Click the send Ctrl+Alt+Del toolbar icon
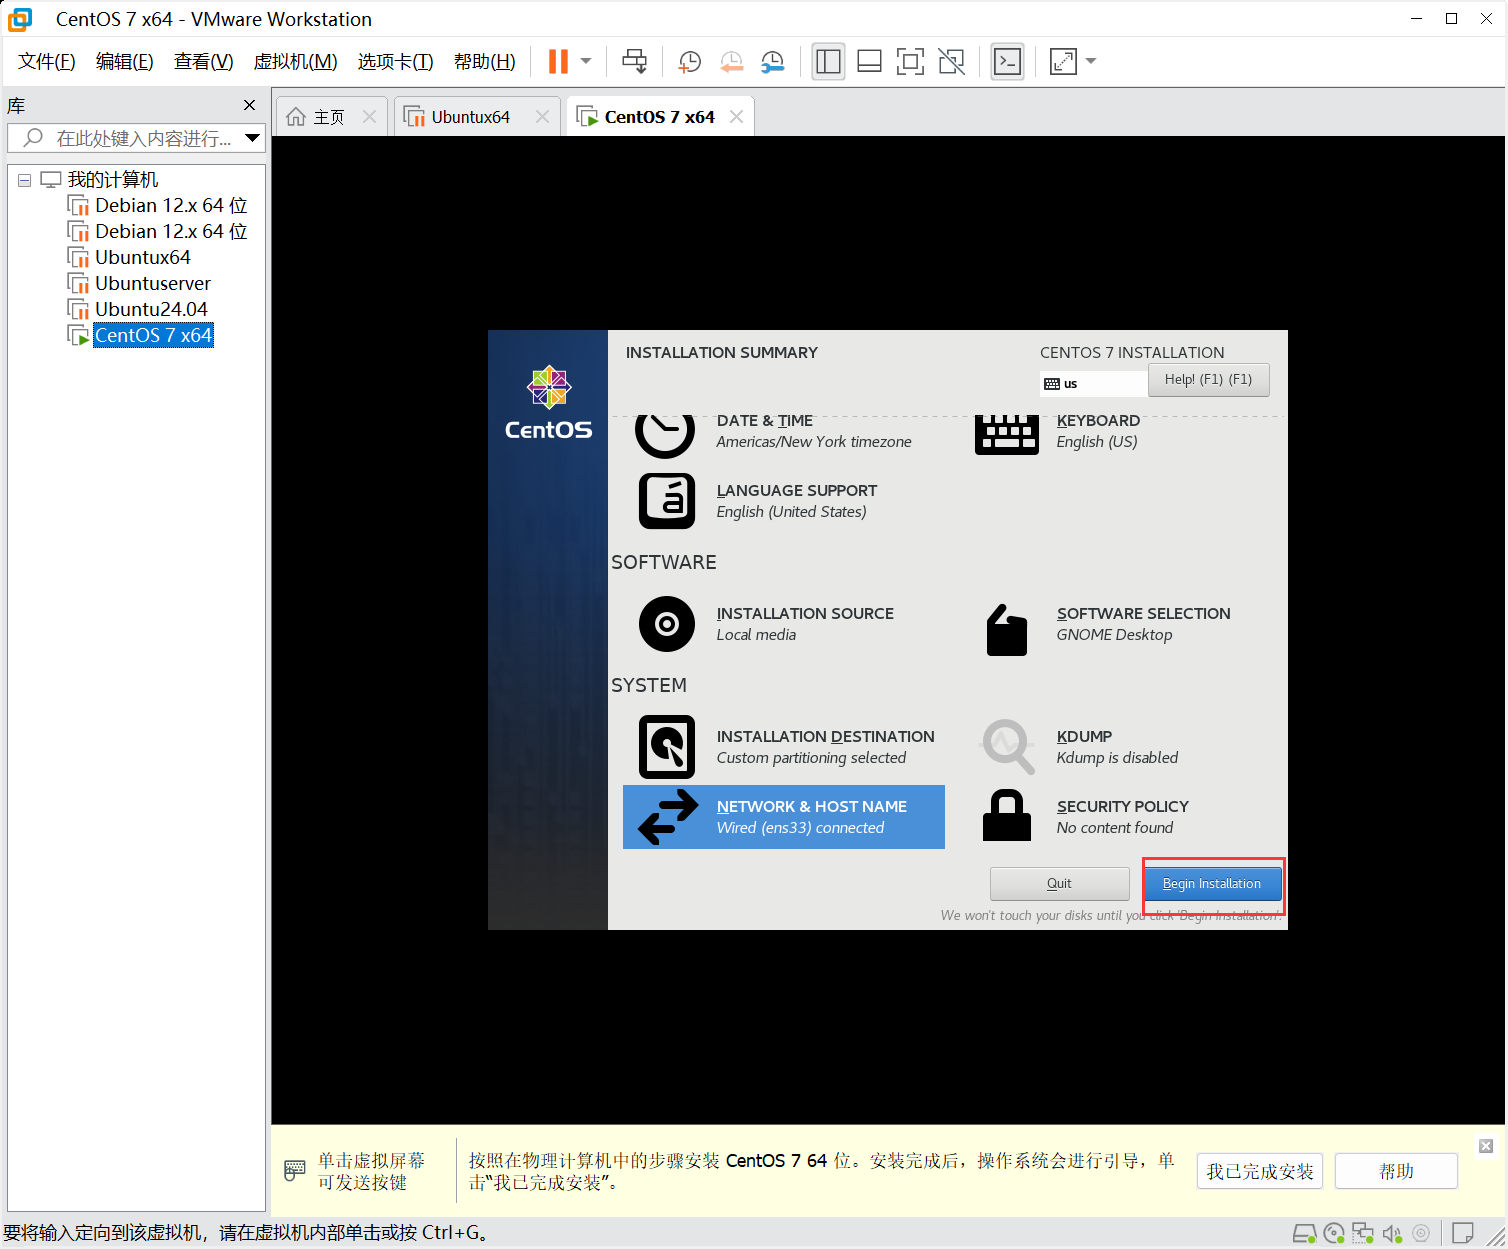1508x1249 pixels. click(x=634, y=61)
